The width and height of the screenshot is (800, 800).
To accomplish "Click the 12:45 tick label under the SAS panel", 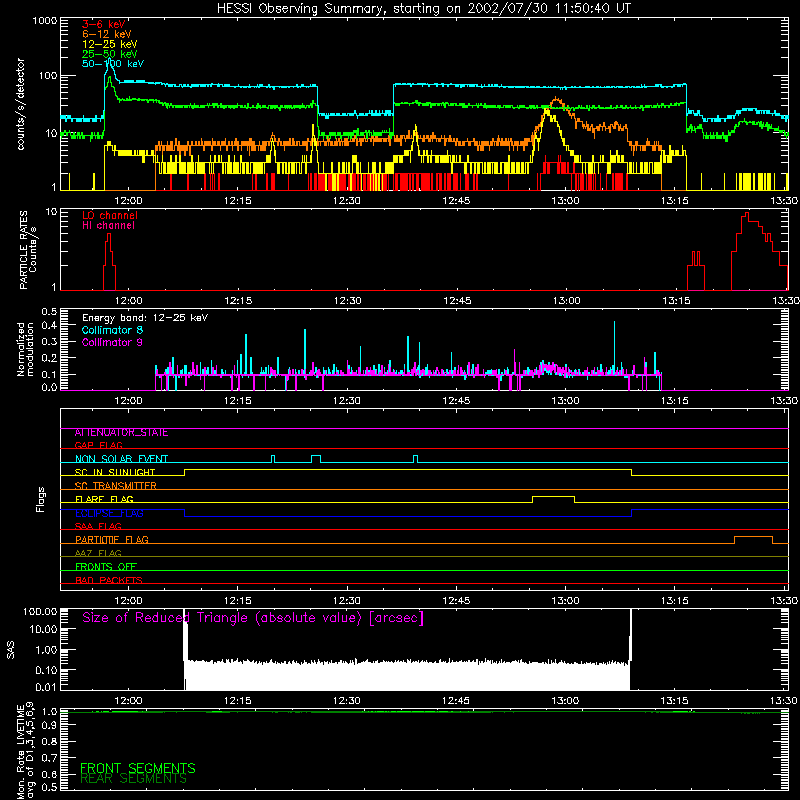I will click(456, 701).
